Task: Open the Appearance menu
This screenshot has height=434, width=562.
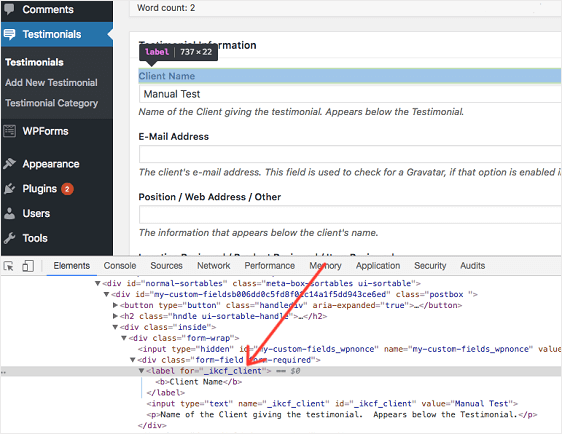Action: (x=51, y=164)
